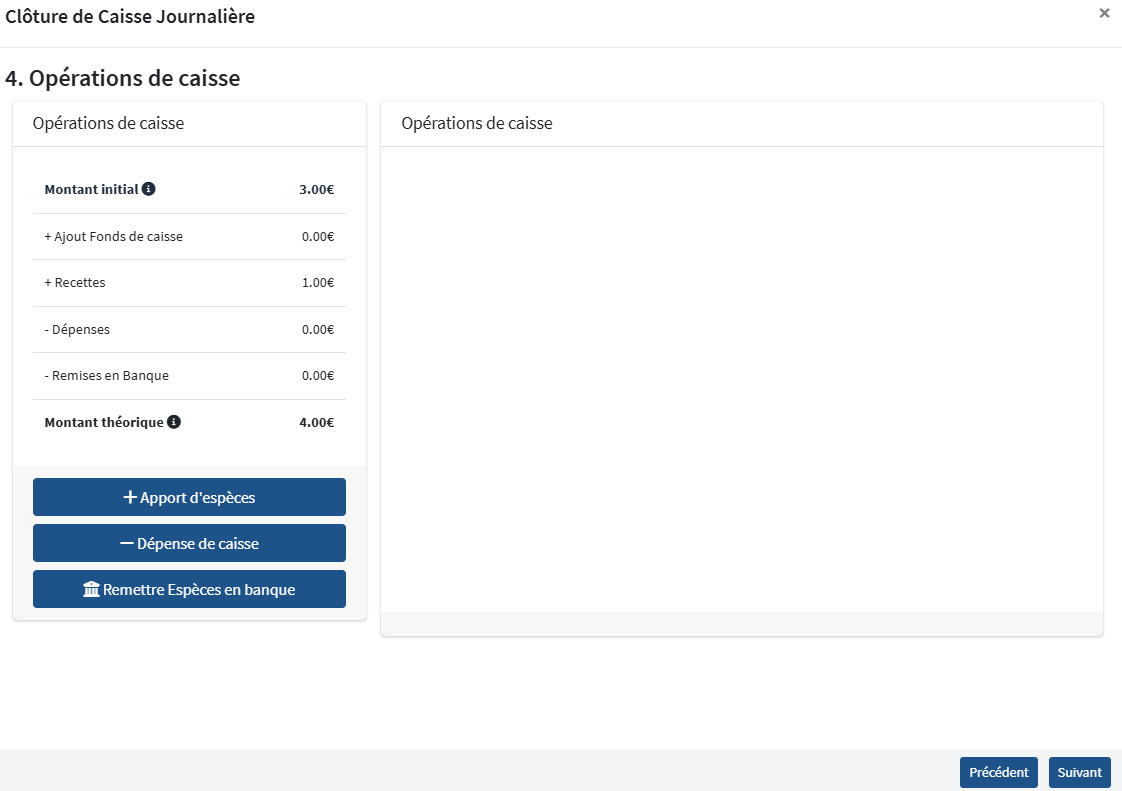Select the 3.00€ initial amount value
Screen dimensions: 1122x791
pos(316,190)
